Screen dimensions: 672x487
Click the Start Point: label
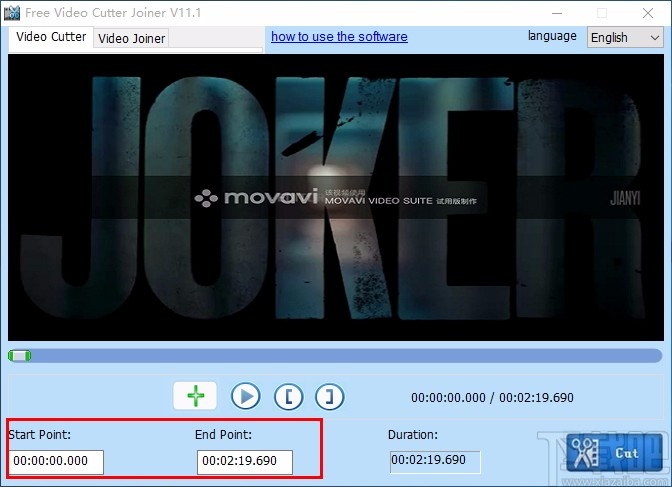pyautogui.click(x=40, y=434)
